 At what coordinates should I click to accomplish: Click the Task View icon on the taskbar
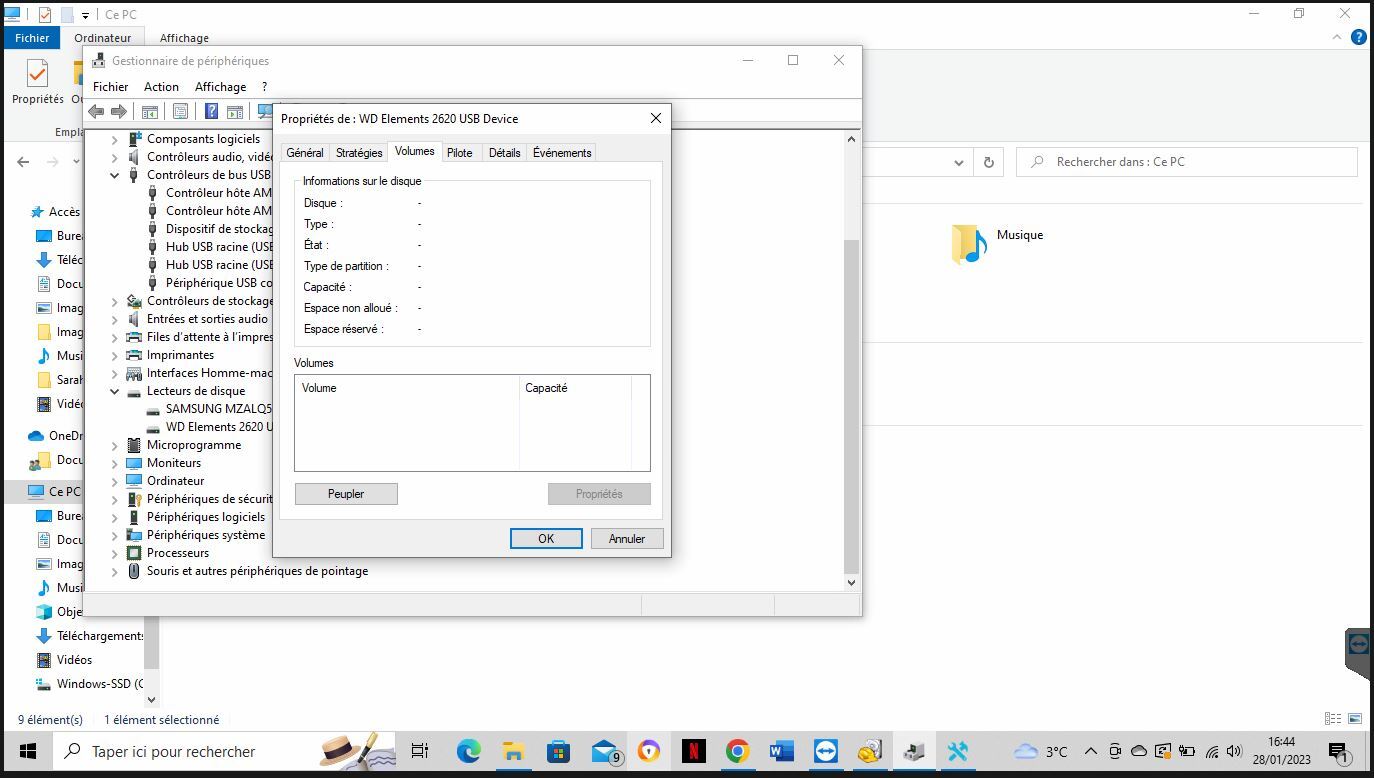point(420,751)
